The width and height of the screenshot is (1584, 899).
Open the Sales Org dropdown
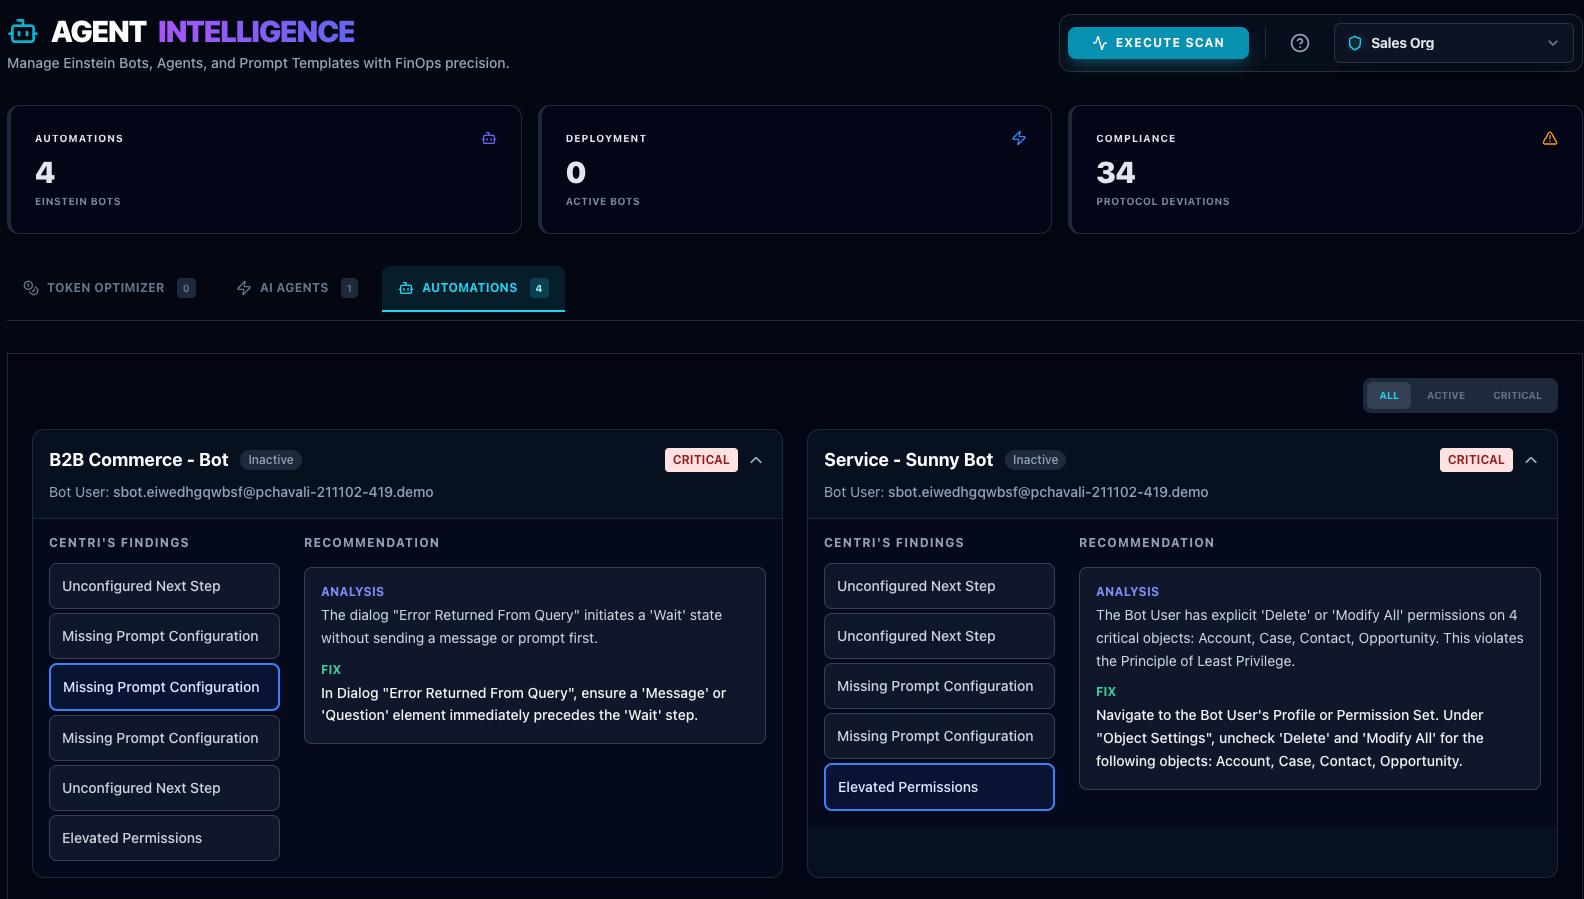(1453, 43)
